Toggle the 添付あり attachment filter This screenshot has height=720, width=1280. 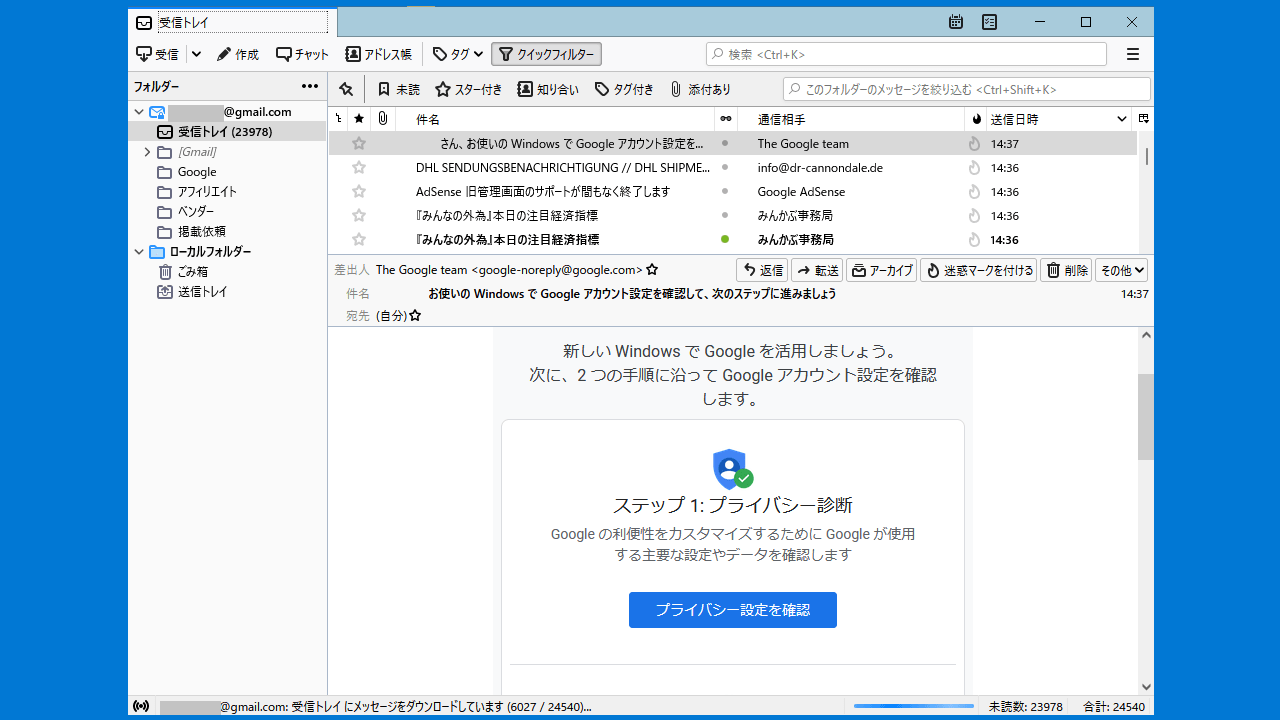pos(700,89)
